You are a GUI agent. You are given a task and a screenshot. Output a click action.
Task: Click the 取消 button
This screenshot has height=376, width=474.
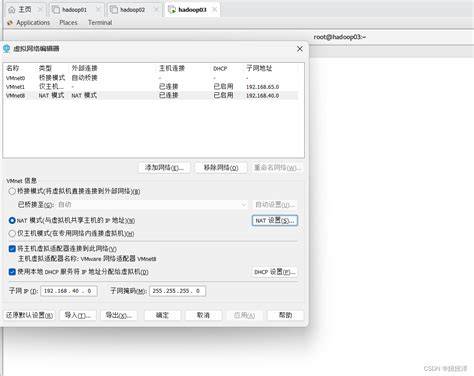[203, 315]
